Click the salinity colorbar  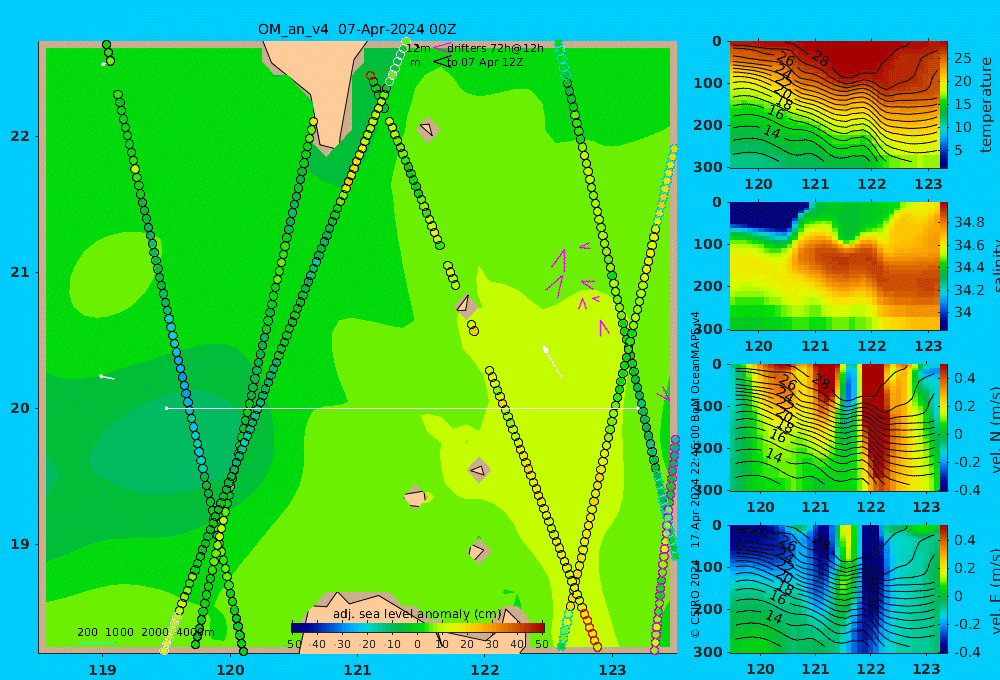coord(944,266)
